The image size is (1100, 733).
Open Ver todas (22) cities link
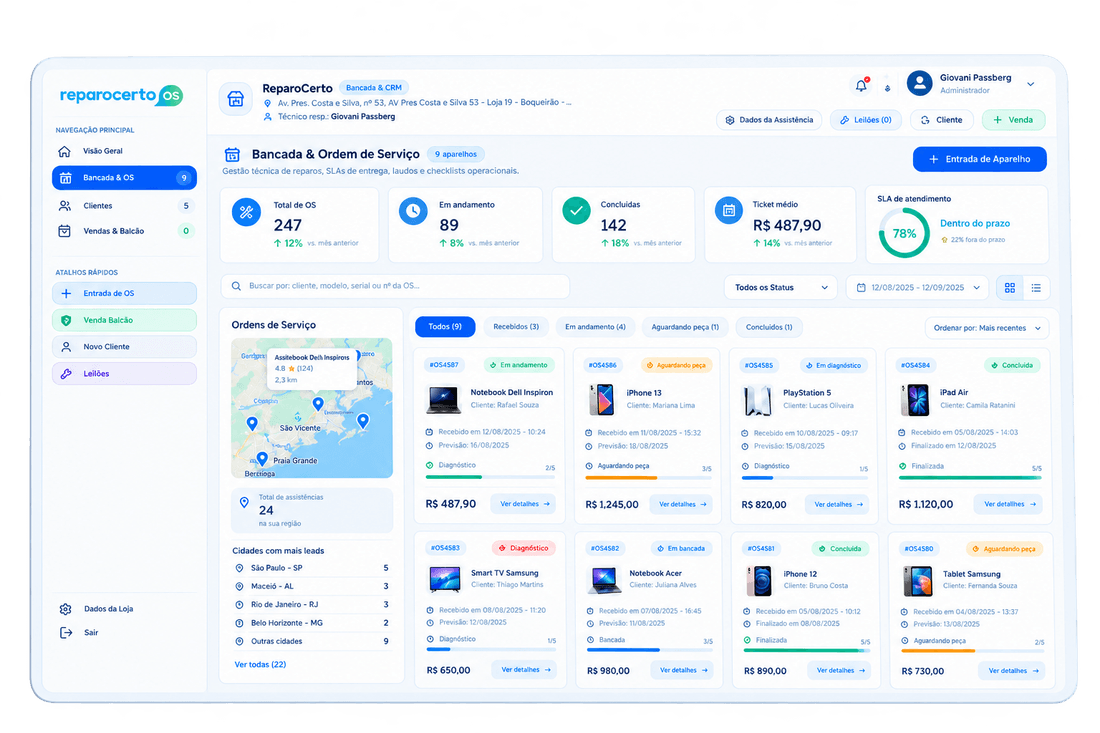pyautogui.click(x=260, y=664)
